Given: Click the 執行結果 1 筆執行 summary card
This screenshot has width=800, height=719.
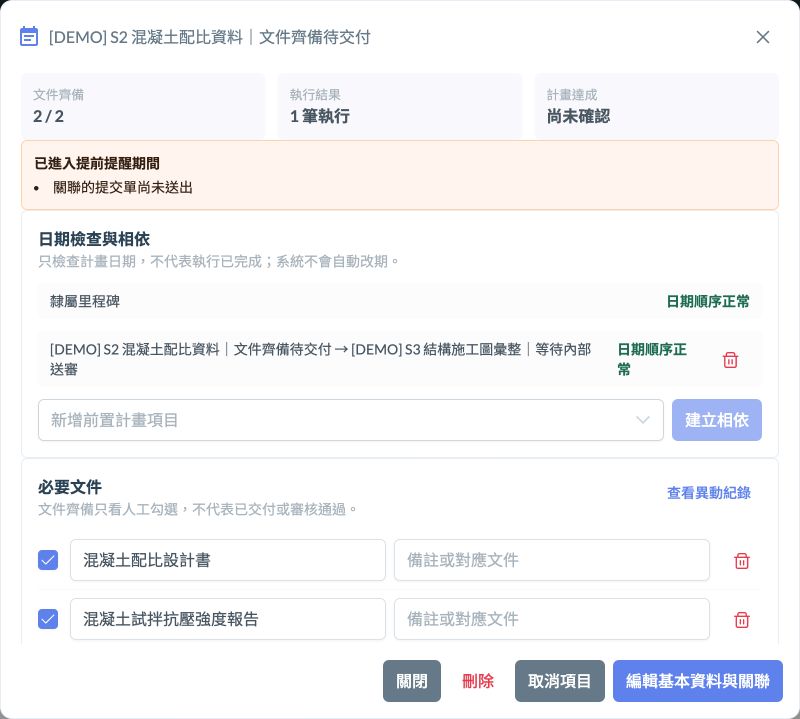Looking at the screenshot, I should pyautogui.click(x=399, y=106).
